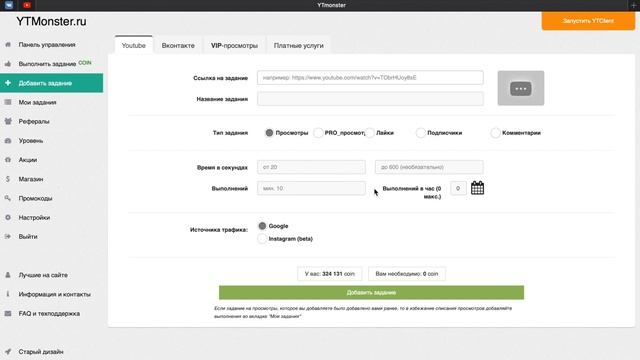Select the Просмотры task type radio
The image size is (640, 360).
(269, 133)
